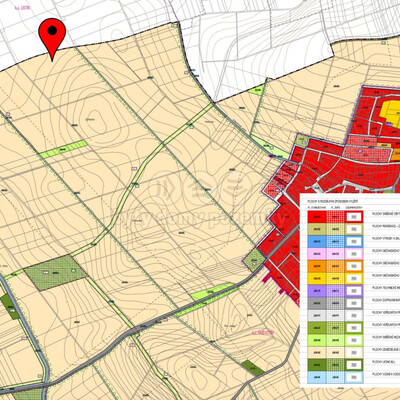The width and height of the screenshot is (400, 400).
Task: Click the PLOCHY TECHNICKÉ legend label
Action: (x=386, y=288)
